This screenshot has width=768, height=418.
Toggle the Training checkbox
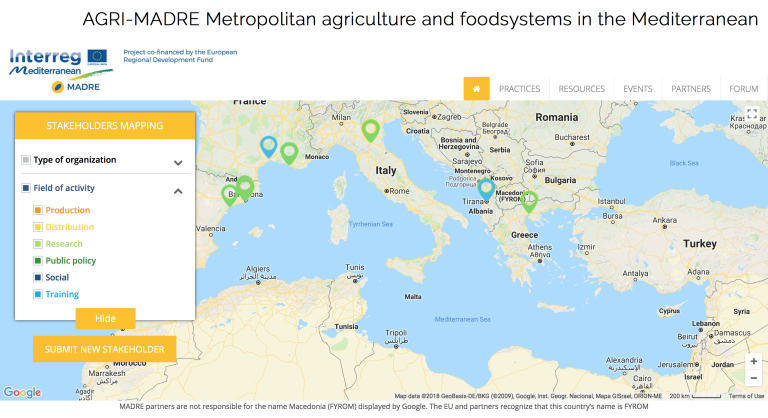(x=38, y=295)
